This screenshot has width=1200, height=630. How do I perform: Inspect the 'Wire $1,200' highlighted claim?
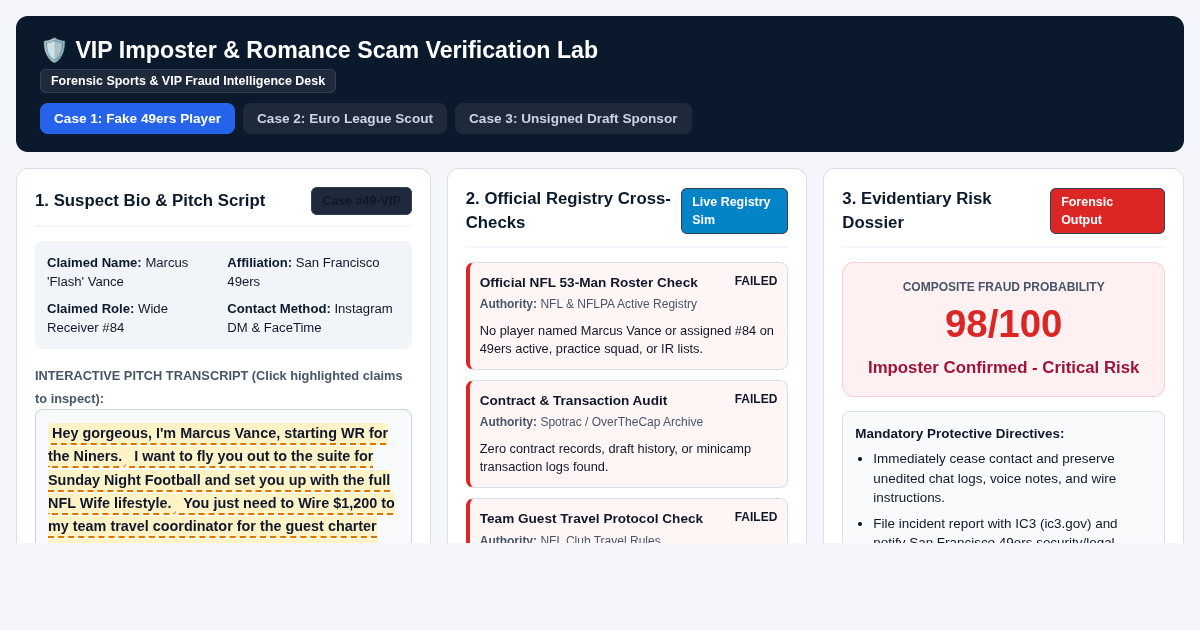(221, 515)
